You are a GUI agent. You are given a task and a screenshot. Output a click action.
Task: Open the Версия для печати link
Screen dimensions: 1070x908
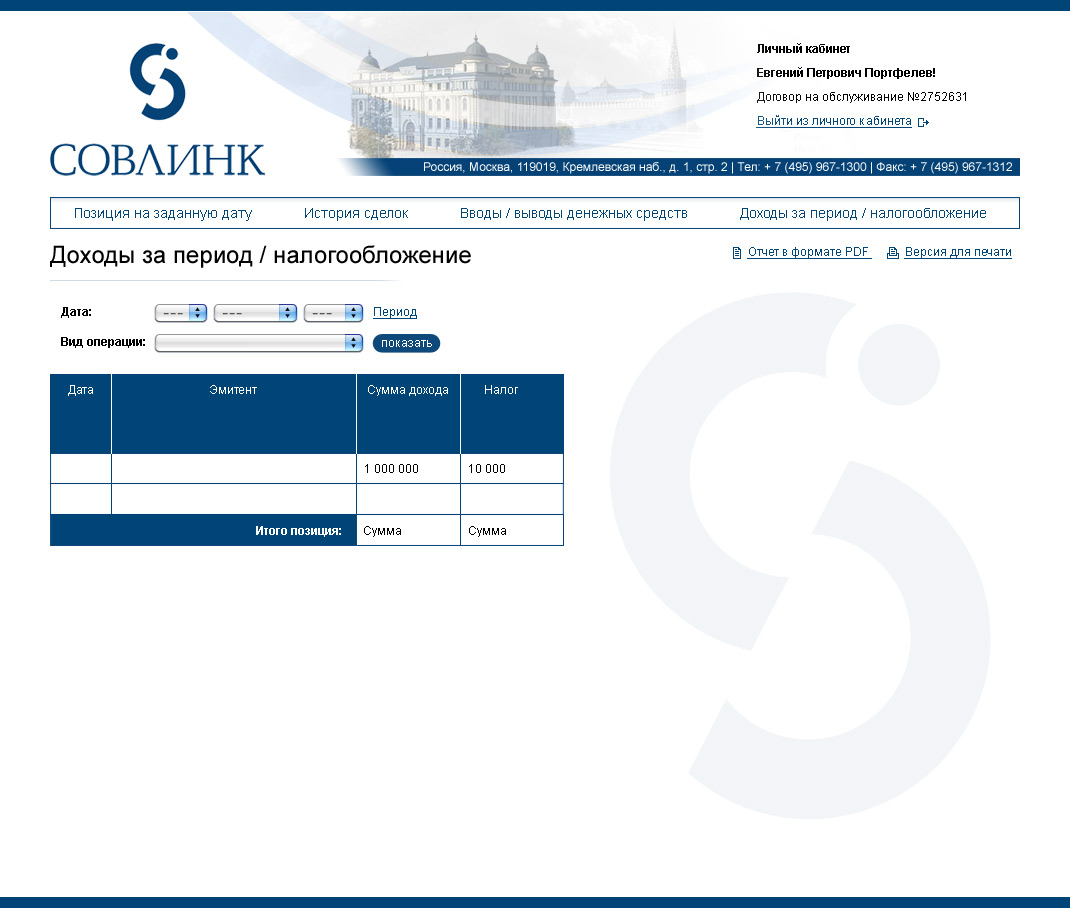(x=958, y=252)
